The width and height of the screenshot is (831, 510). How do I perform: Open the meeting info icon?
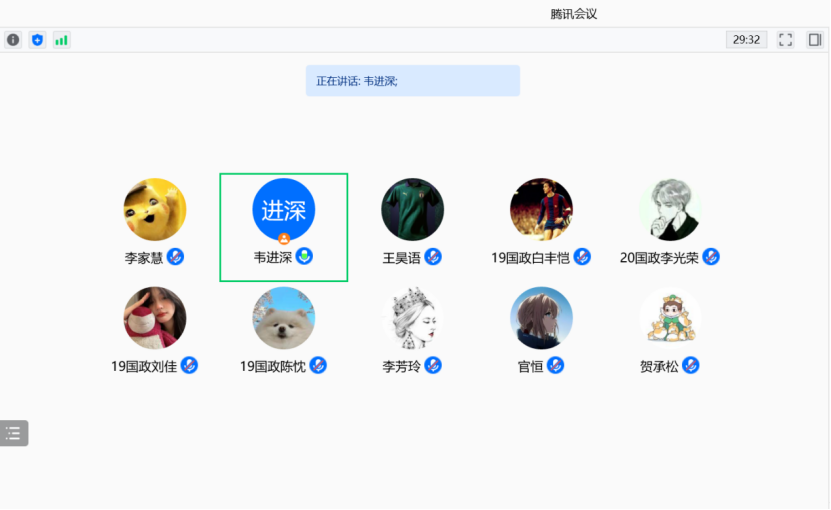point(13,40)
